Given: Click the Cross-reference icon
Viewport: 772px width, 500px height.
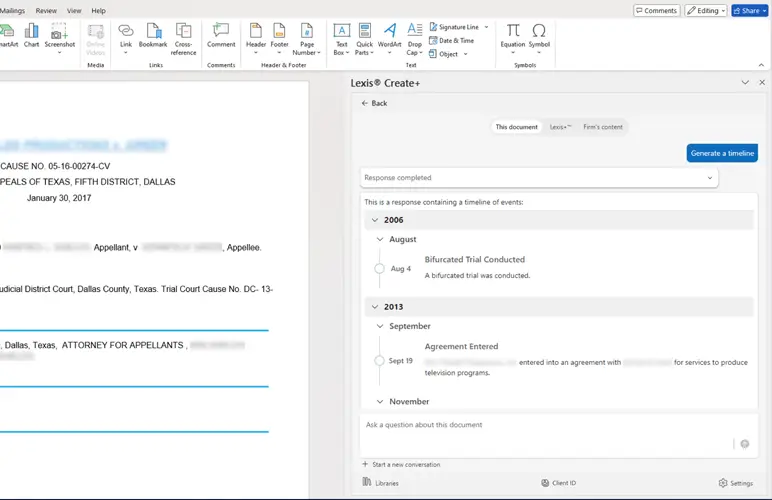Looking at the screenshot, I should click(x=183, y=37).
